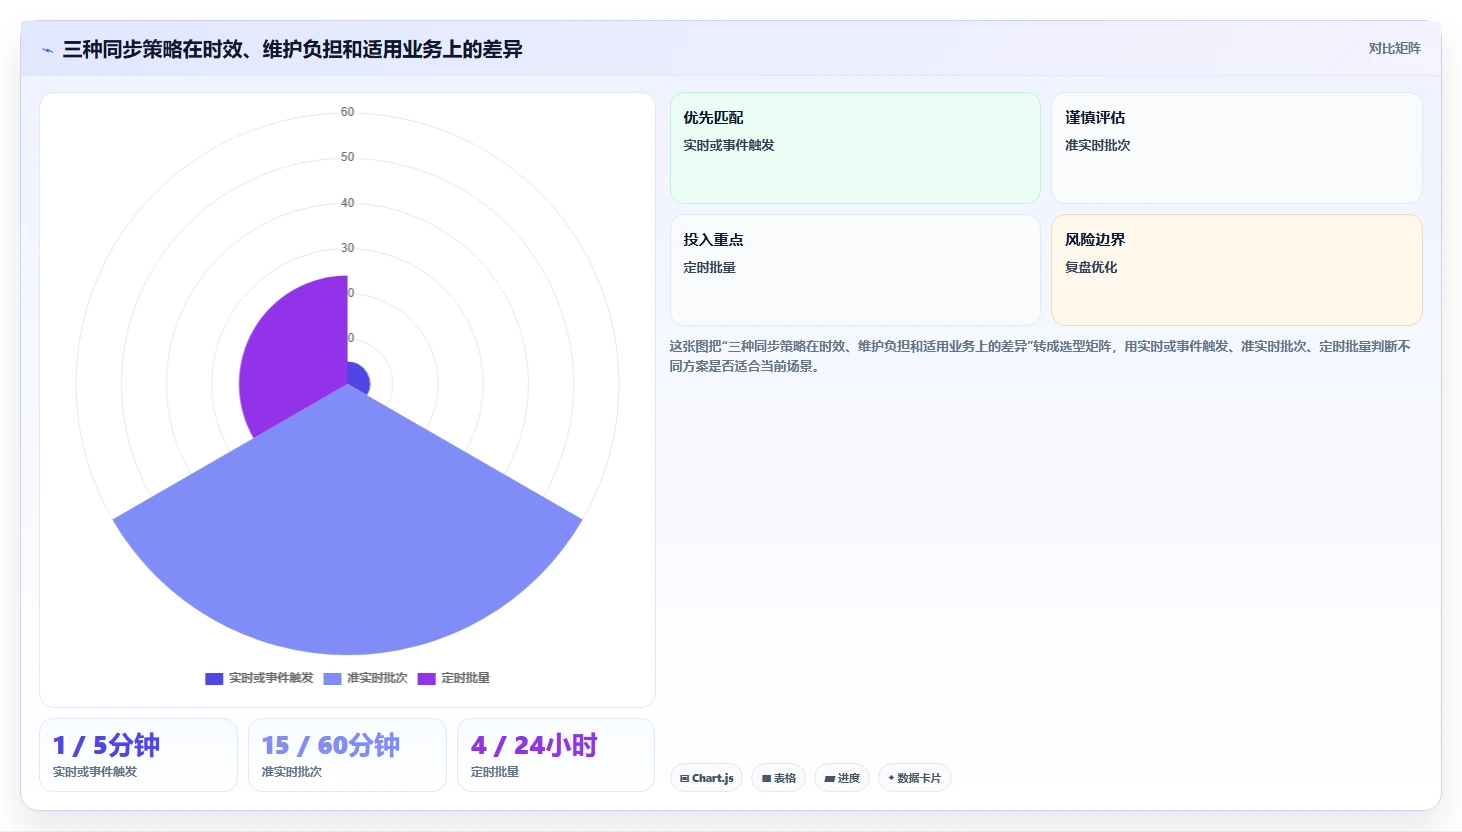
Task: Click the 对比矩阵 label in the header
Action: click(x=1394, y=48)
